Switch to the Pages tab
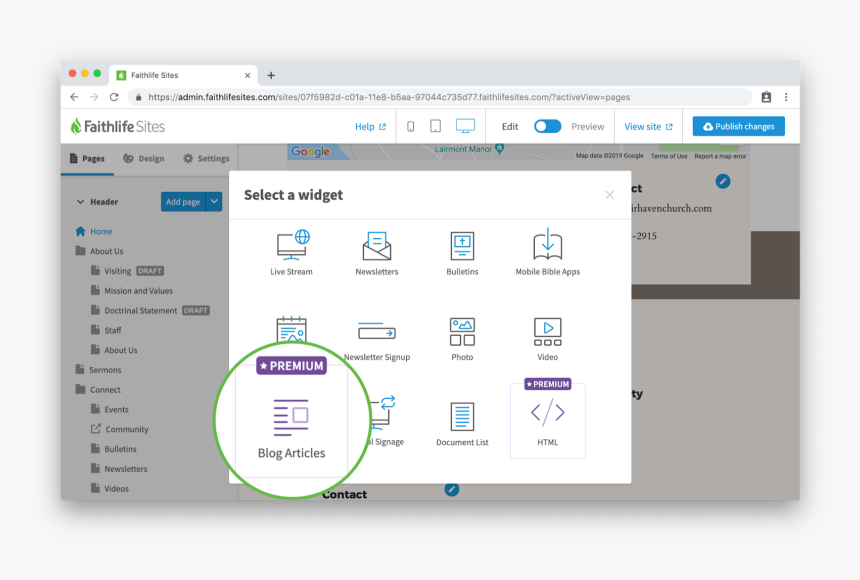 point(87,159)
